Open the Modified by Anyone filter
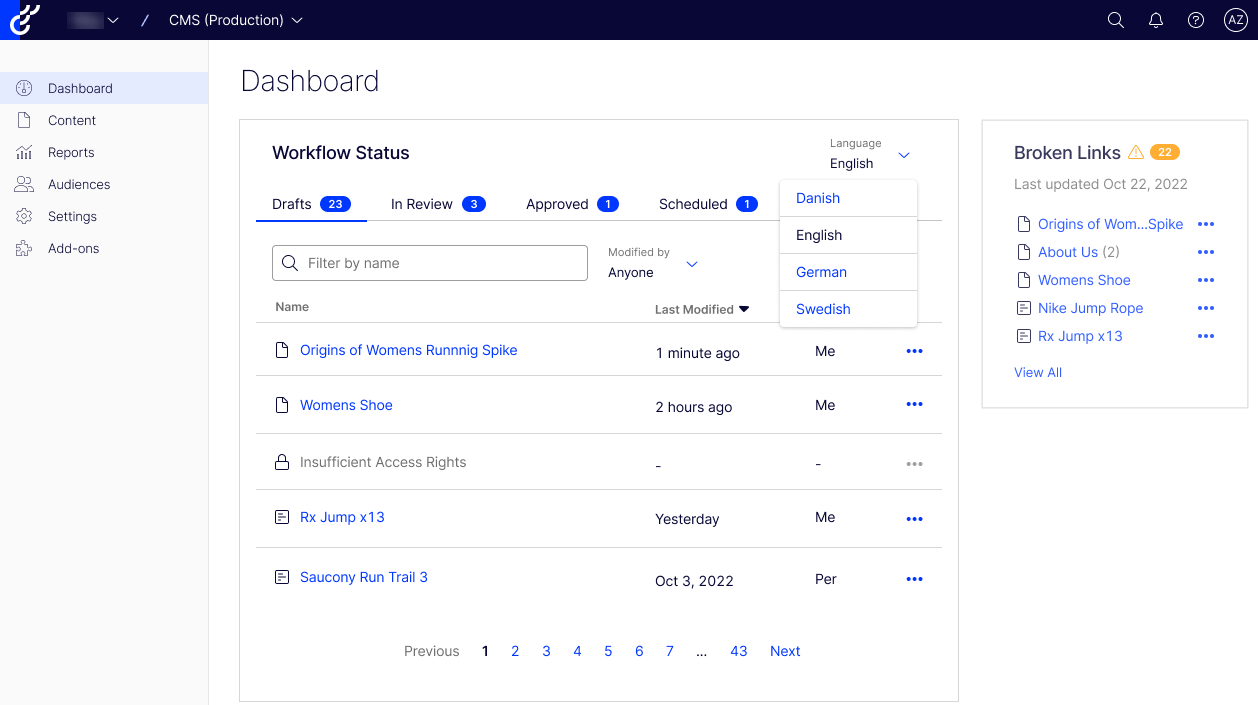This screenshot has height=705, width=1258. 690,264
